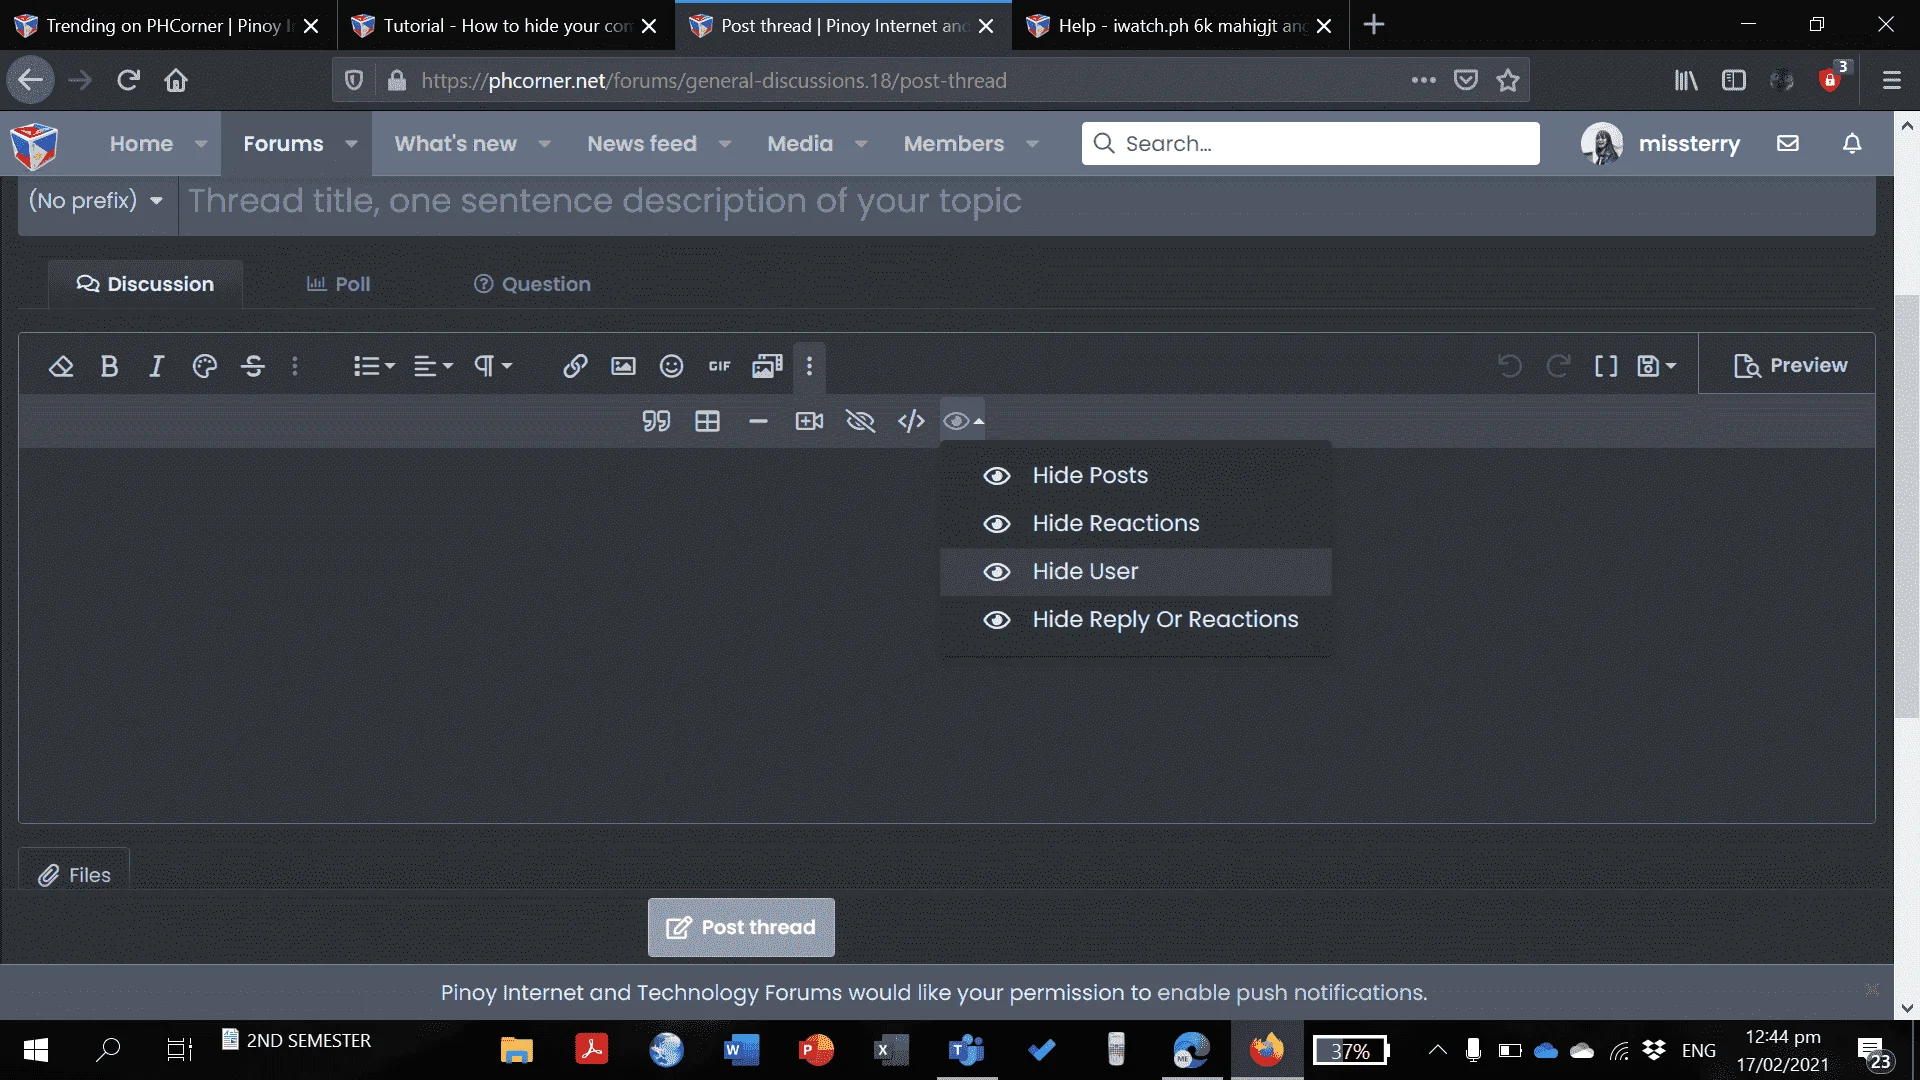Expand paragraph format dropdown
The height and width of the screenshot is (1080, 1920).
coord(493,366)
